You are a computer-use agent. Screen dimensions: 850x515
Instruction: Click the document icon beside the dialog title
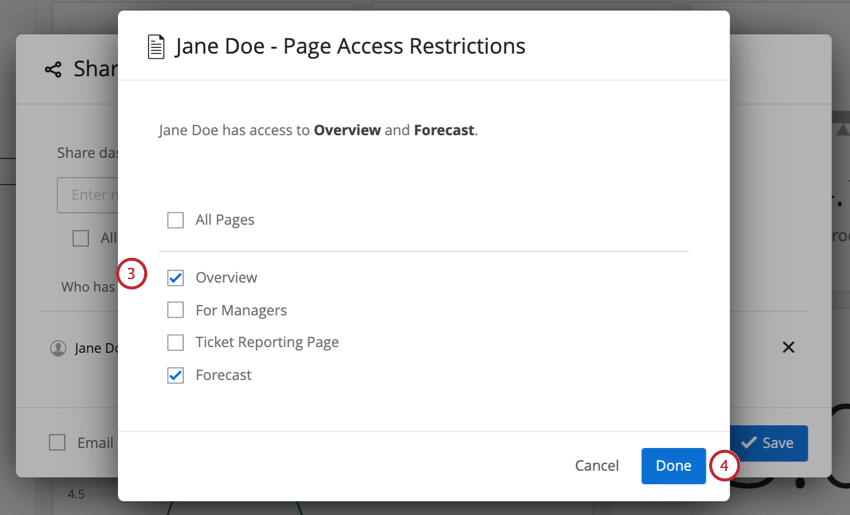pyautogui.click(x=156, y=47)
